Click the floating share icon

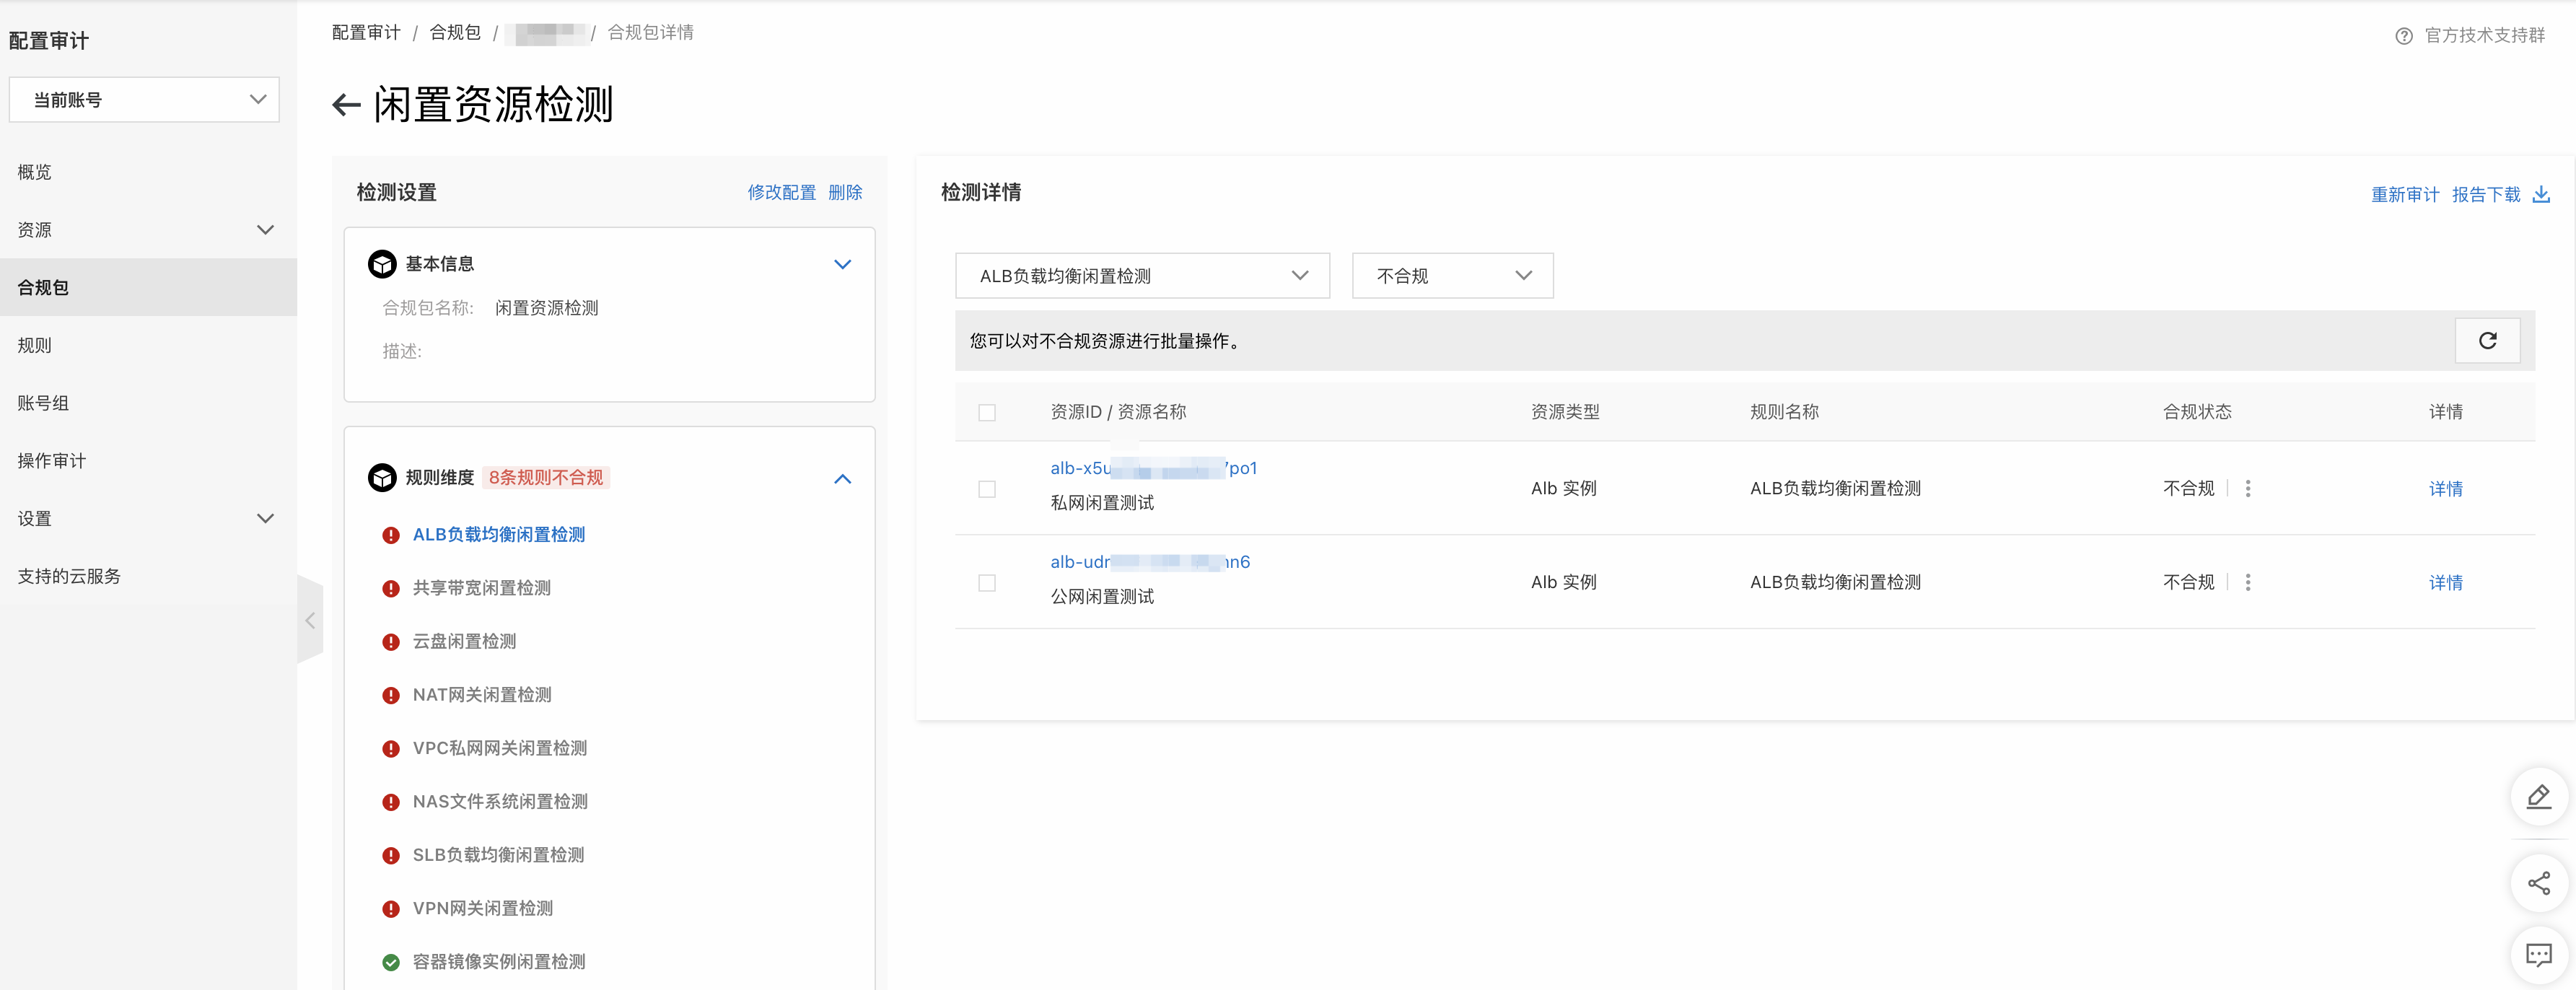tap(2538, 883)
